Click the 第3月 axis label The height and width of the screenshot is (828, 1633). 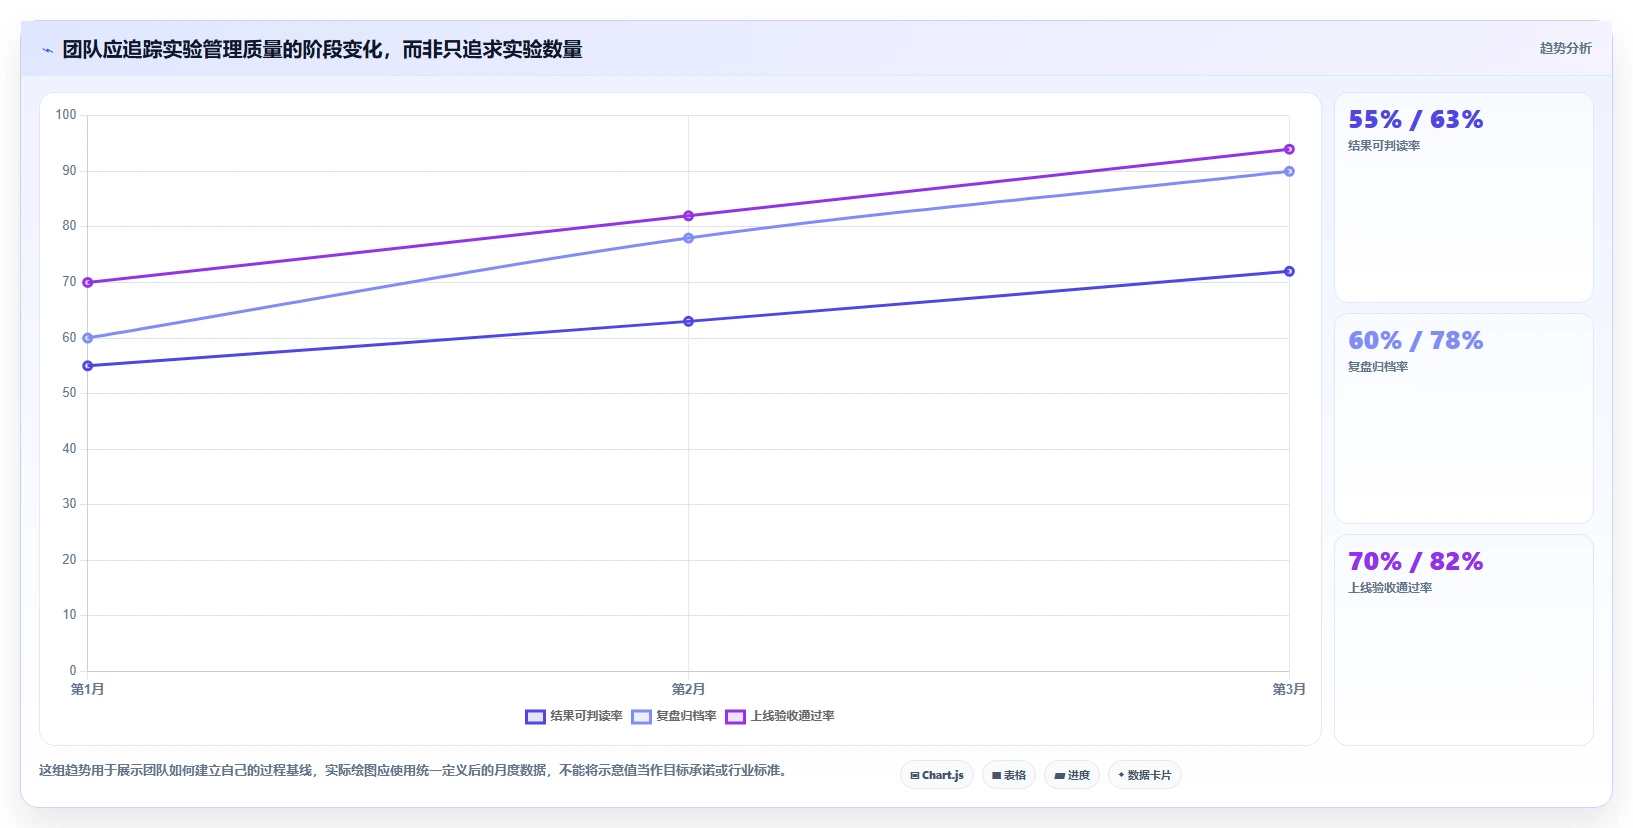[x=1289, y=689]
